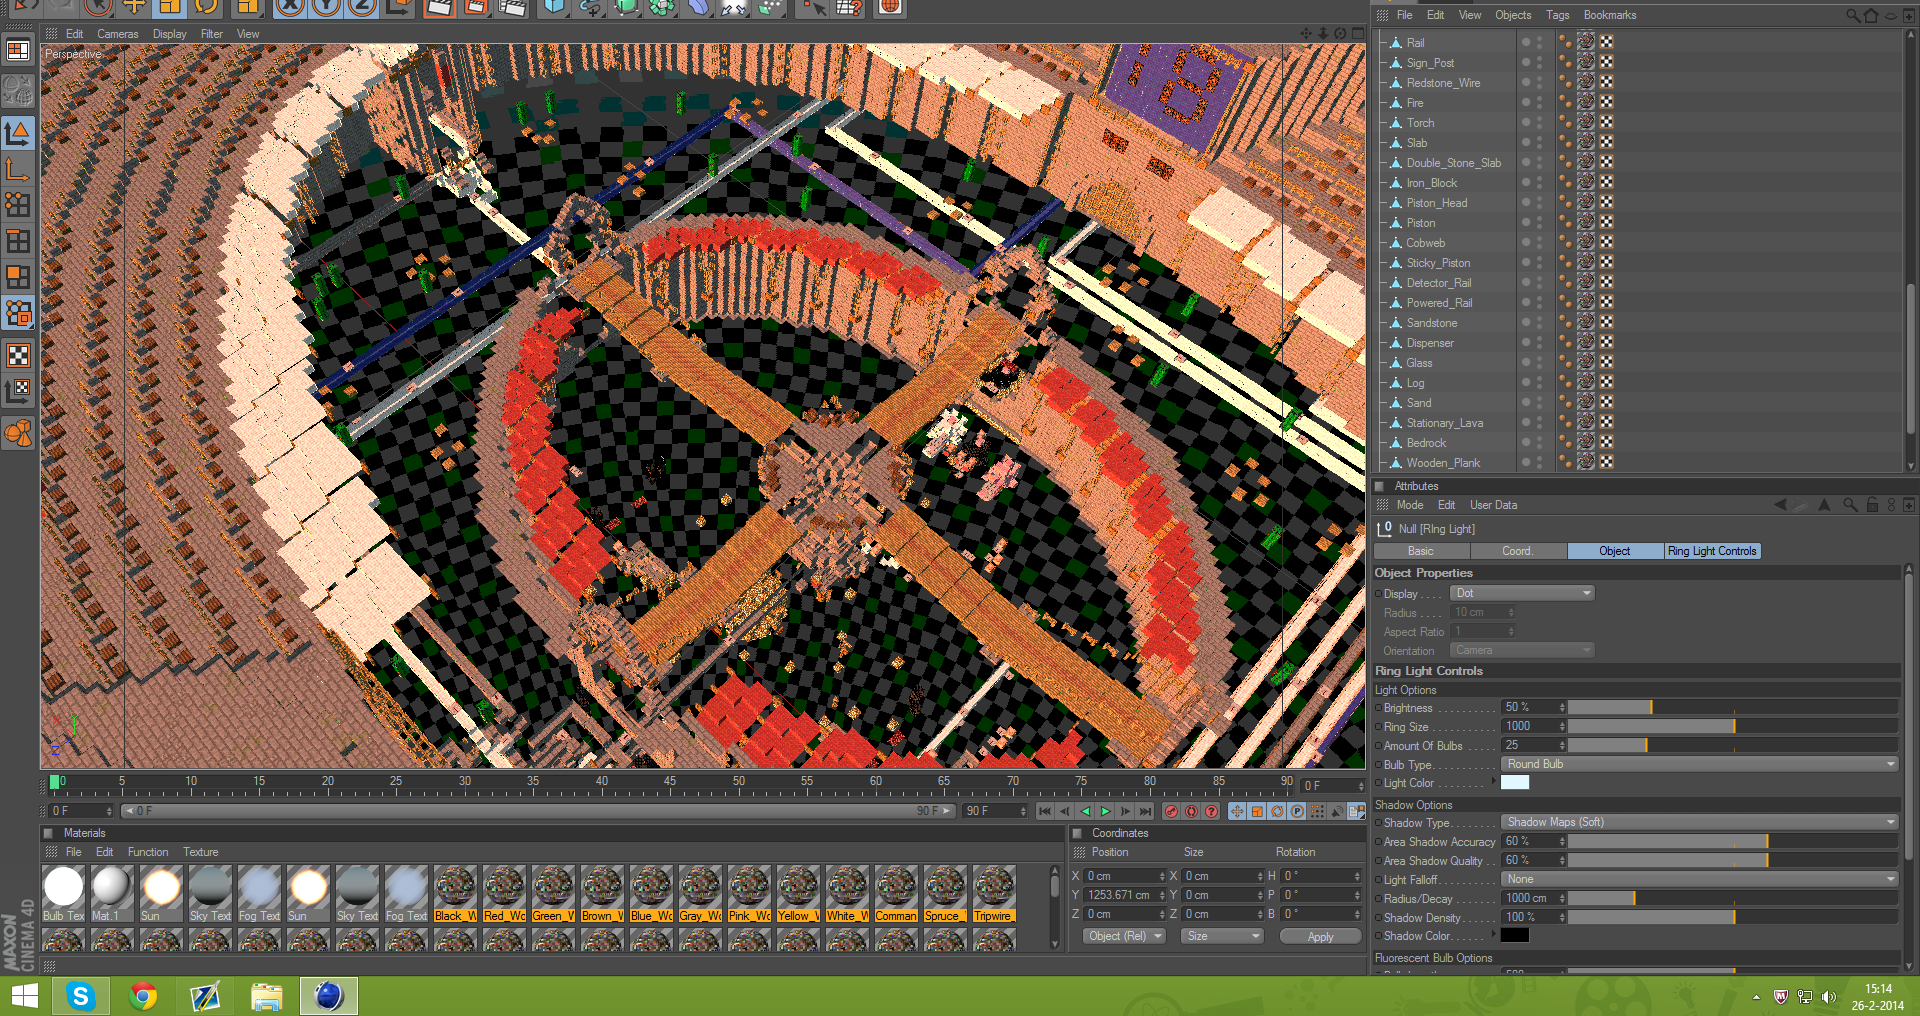Add a Cube primitive from the toolbar

(x=553, y=8)
